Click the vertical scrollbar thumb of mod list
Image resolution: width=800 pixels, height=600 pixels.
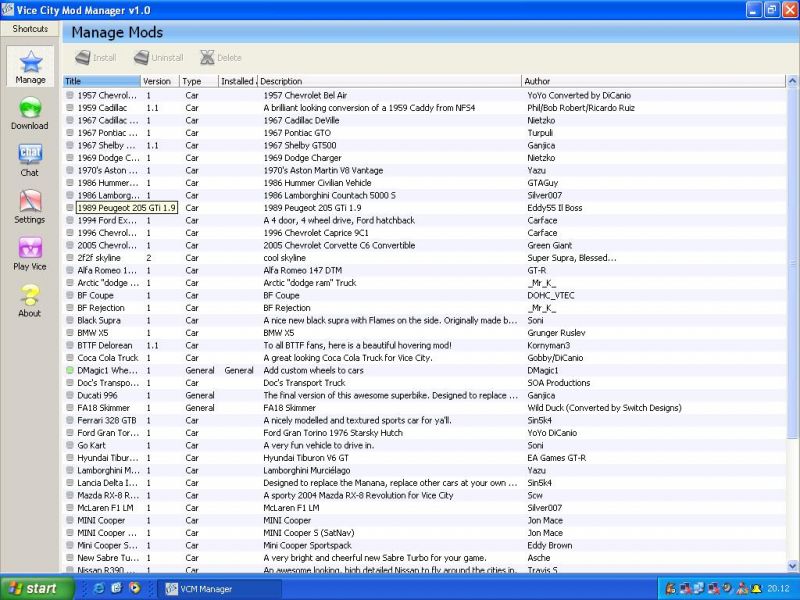(x=792, y=262)
